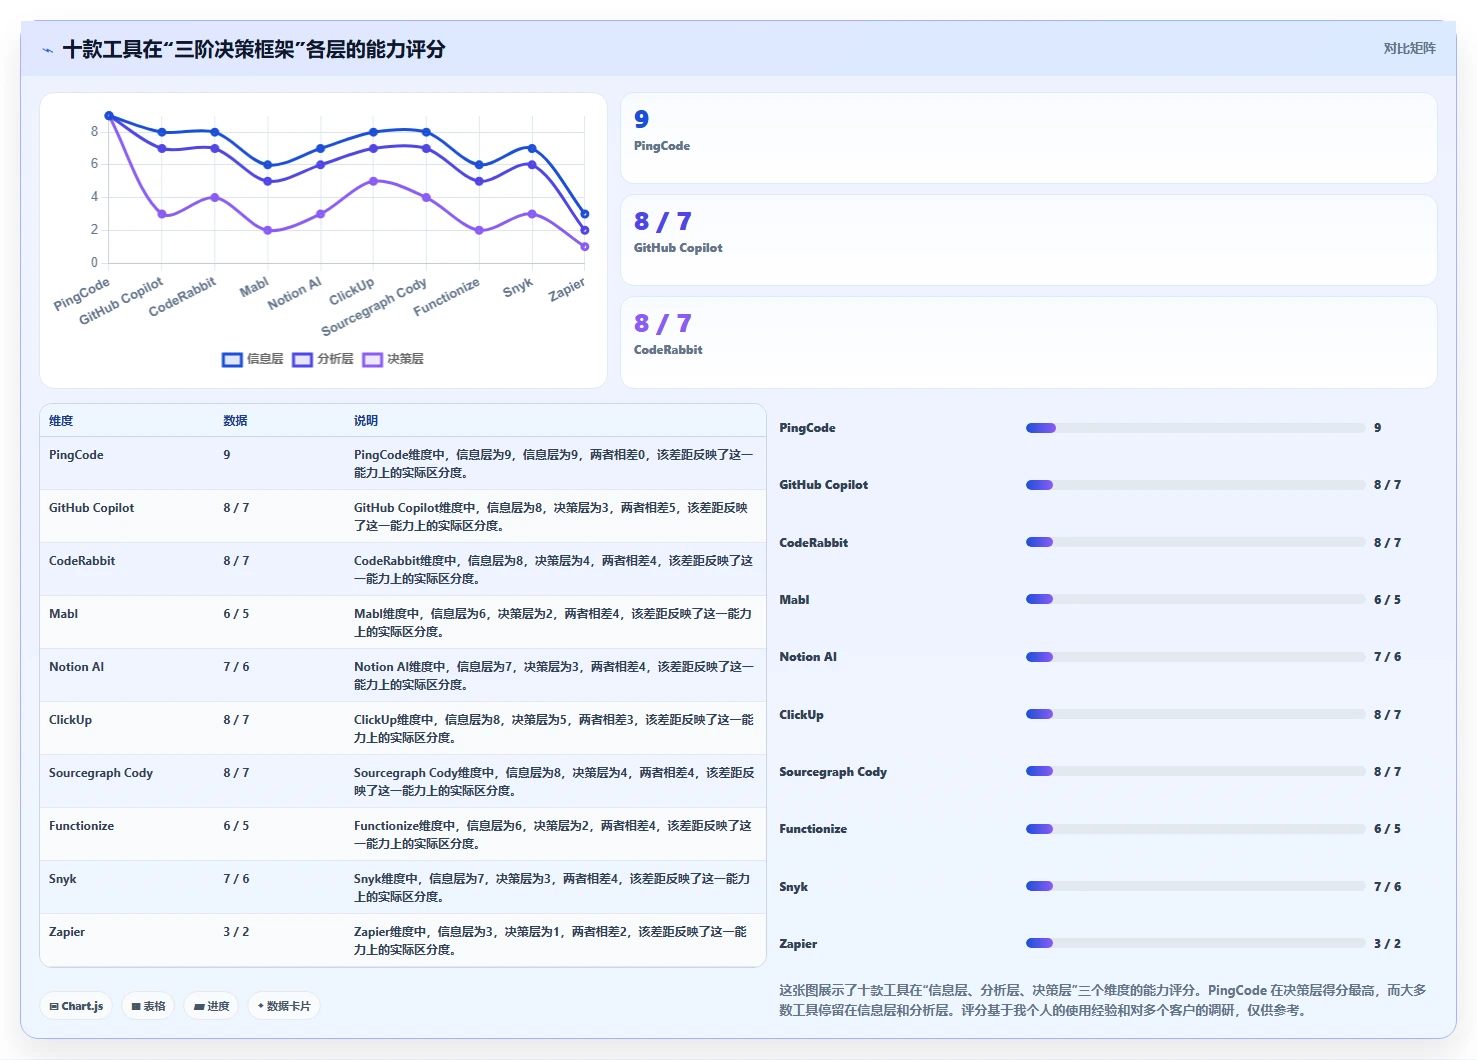
Task: Click the PingCode score 9 card
Action: (1028, 138)
